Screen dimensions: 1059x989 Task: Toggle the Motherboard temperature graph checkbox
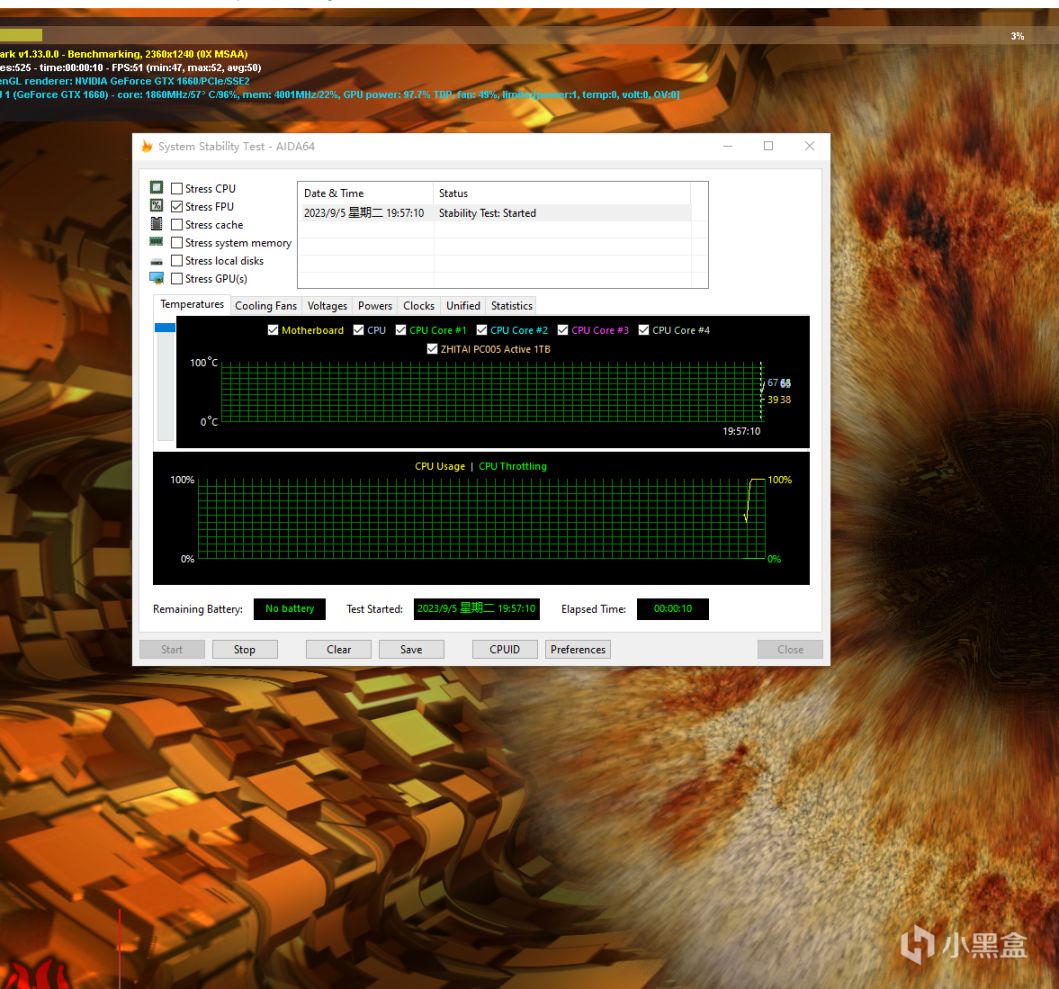273,330
